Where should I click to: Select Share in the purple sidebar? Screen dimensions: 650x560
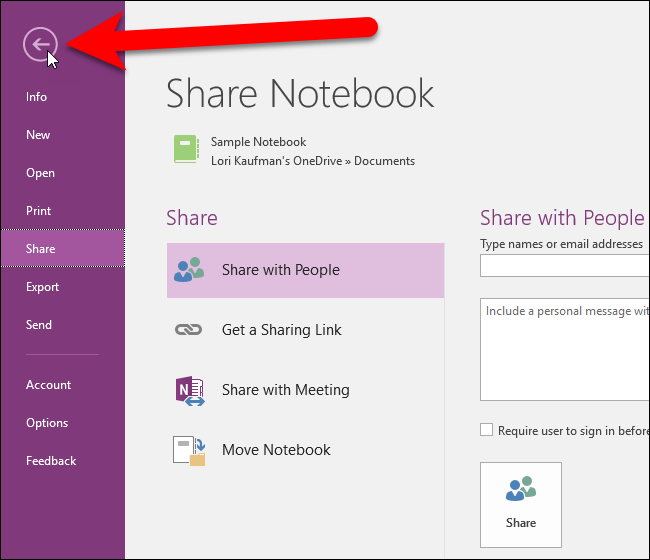(x=63, y=248)
